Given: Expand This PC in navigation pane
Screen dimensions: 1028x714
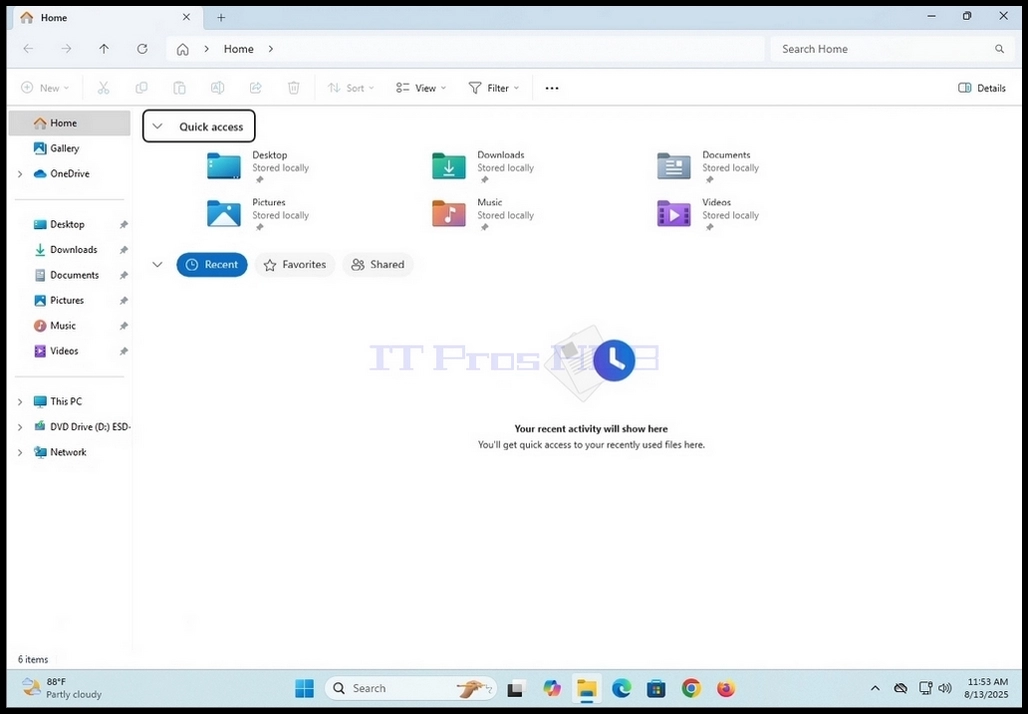Looking at the screenshot, I should [x=20, y=401].
